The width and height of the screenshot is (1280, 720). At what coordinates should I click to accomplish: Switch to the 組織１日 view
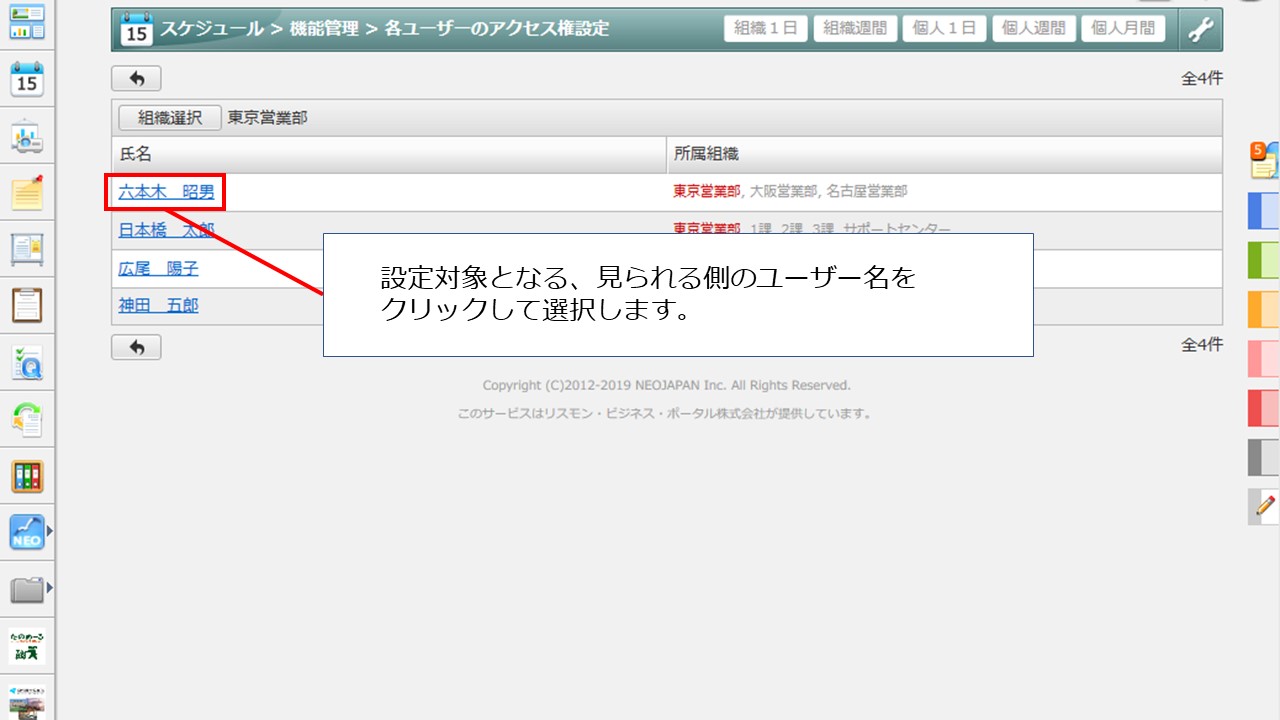point(766,29)
